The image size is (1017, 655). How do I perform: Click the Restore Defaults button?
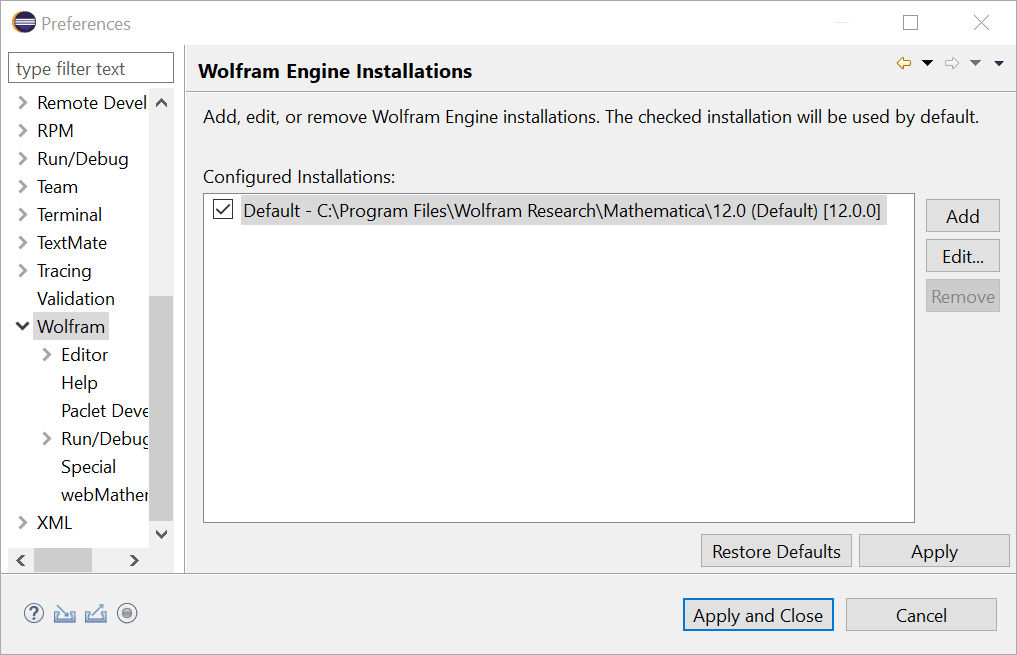[x=776, y=551]
